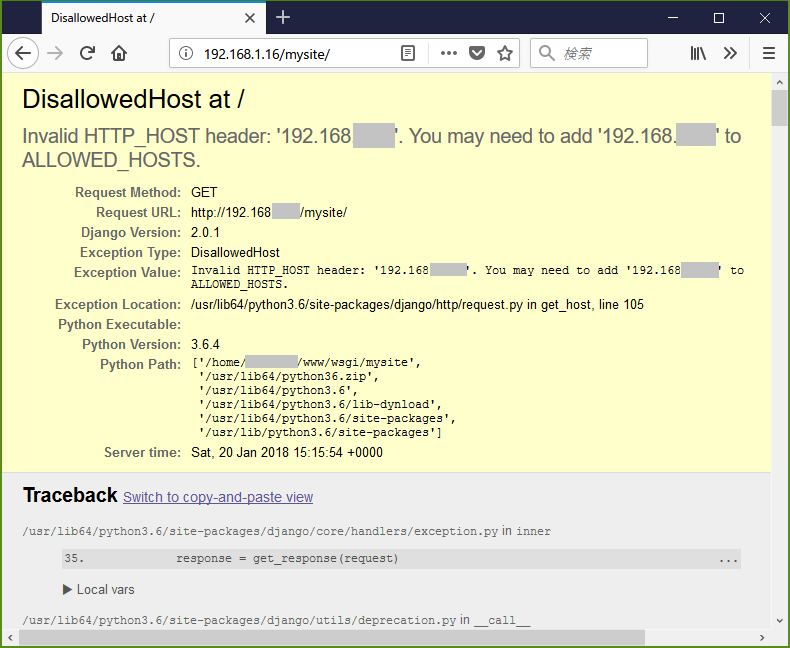Open the Firefox home page
This screenshot has width=790, height=648.
pos(119,53)
